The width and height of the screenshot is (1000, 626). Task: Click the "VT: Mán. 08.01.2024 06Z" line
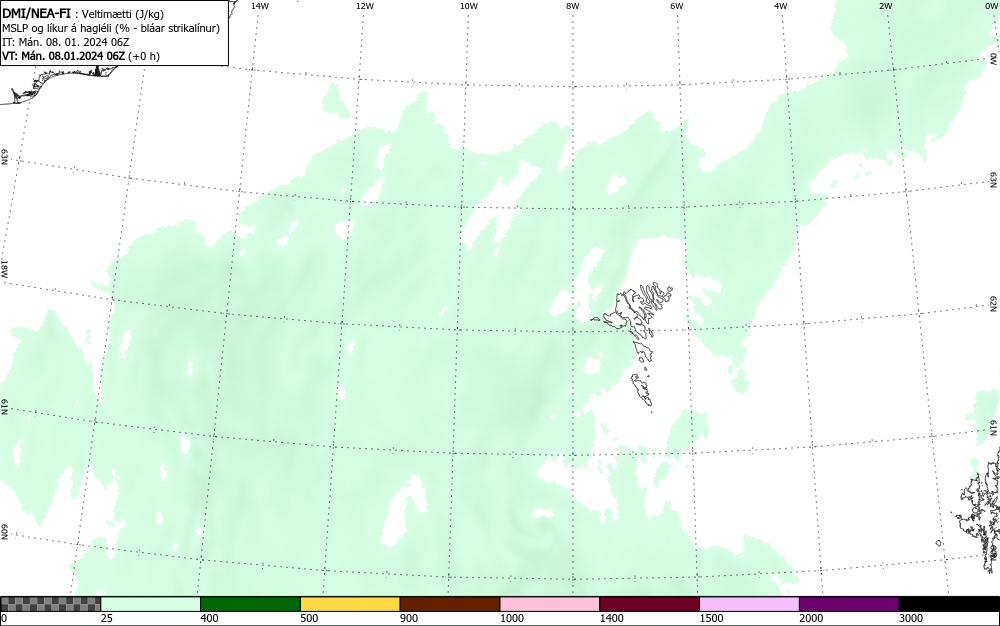click(63, 56)
